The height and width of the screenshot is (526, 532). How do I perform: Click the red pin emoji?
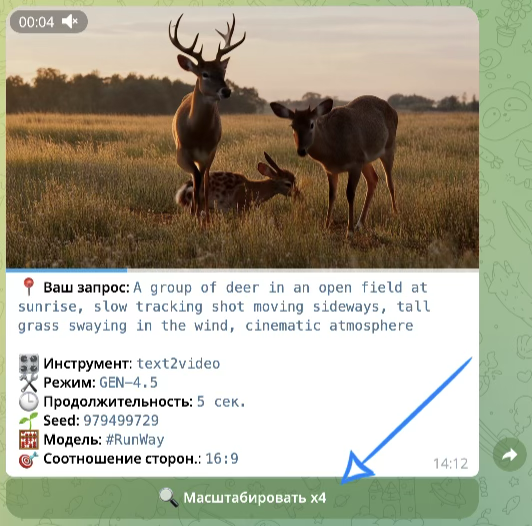pos(28,286)
